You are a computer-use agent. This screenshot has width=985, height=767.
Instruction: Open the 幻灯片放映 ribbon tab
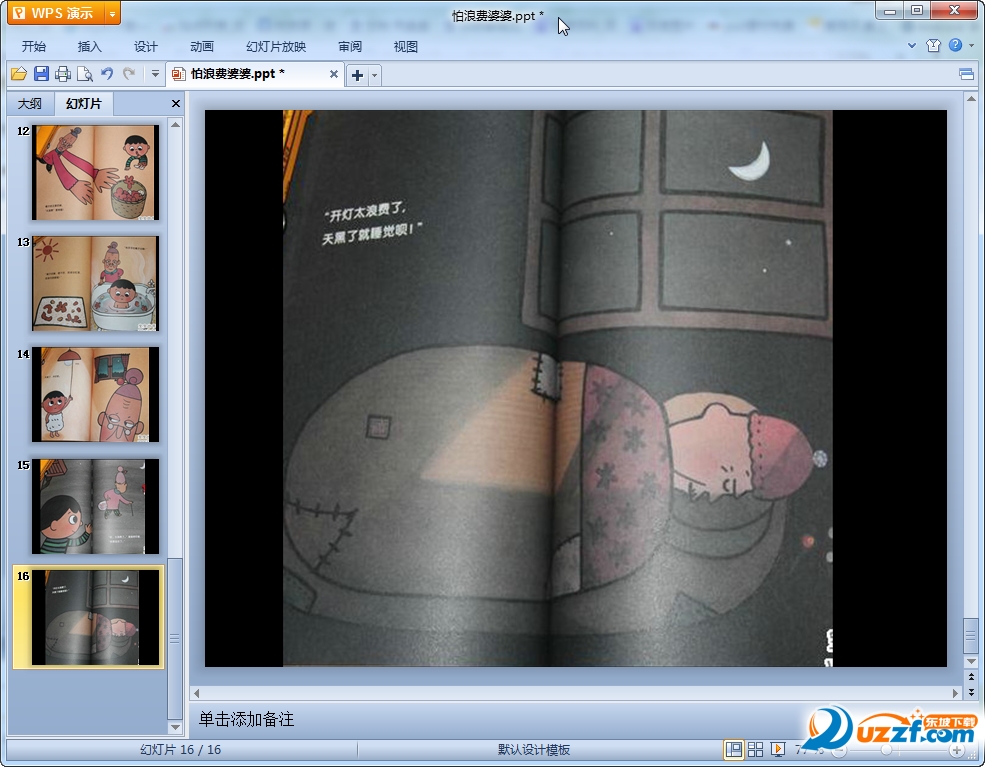pyautogui.click(x=276, y=46)
